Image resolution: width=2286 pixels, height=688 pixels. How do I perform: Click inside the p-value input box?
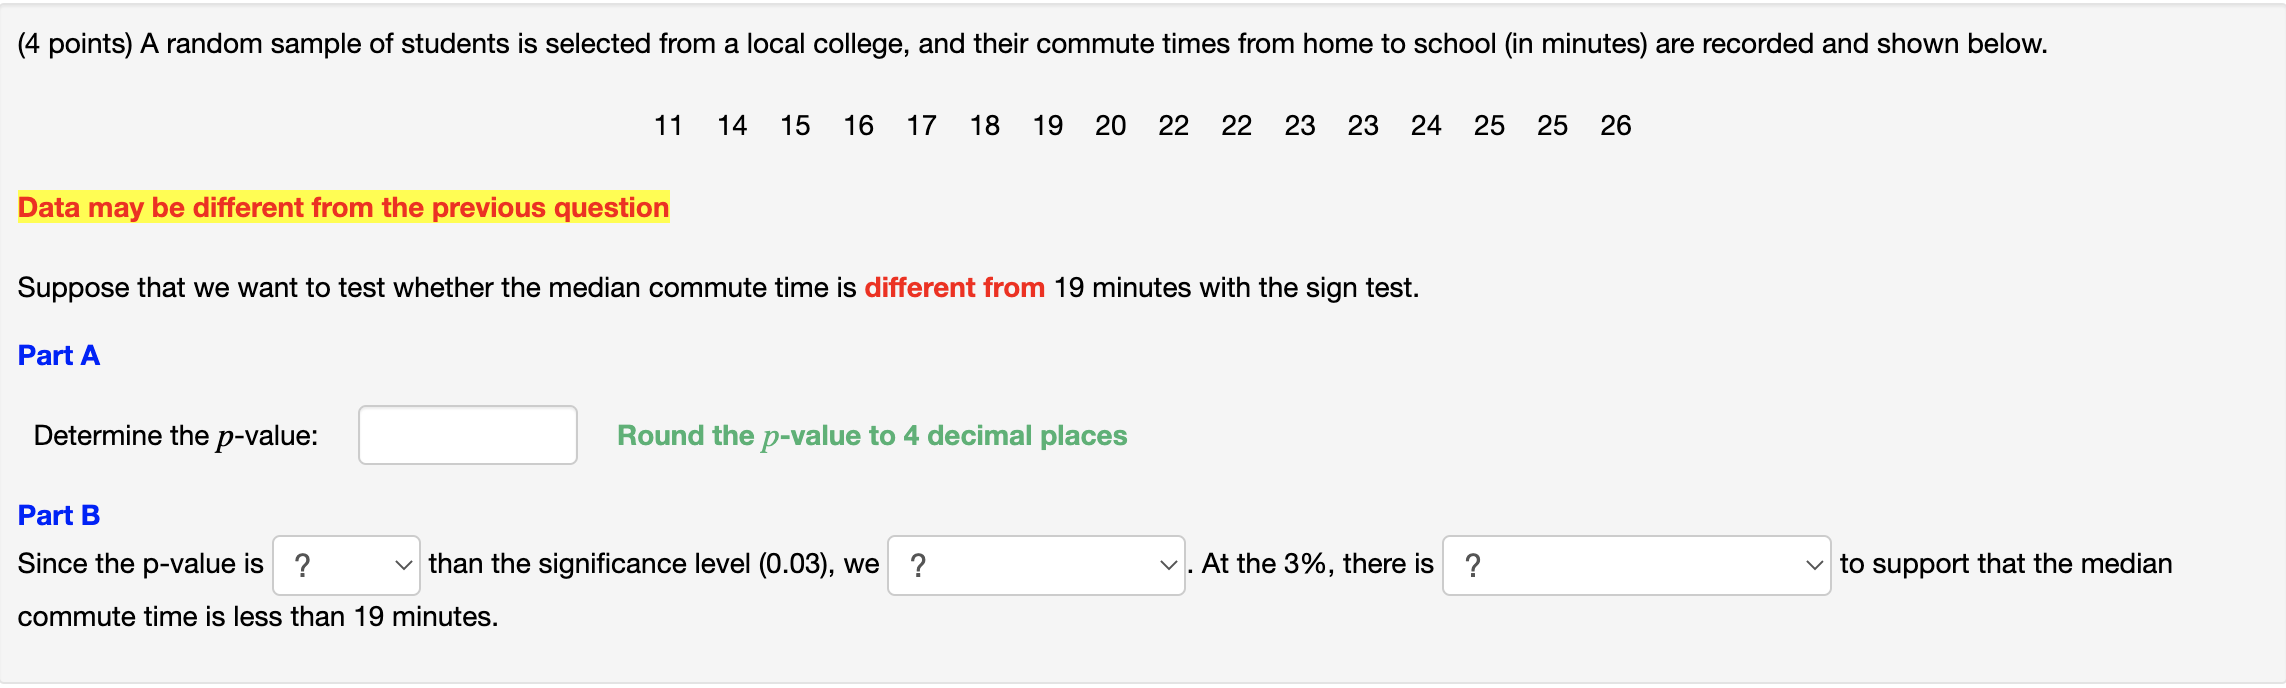pos(466,435)
